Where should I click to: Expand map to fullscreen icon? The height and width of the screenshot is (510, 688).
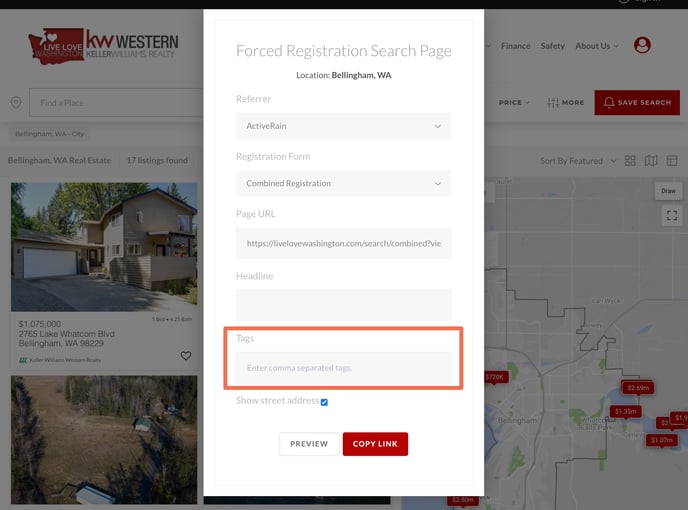tap(672, 215)
